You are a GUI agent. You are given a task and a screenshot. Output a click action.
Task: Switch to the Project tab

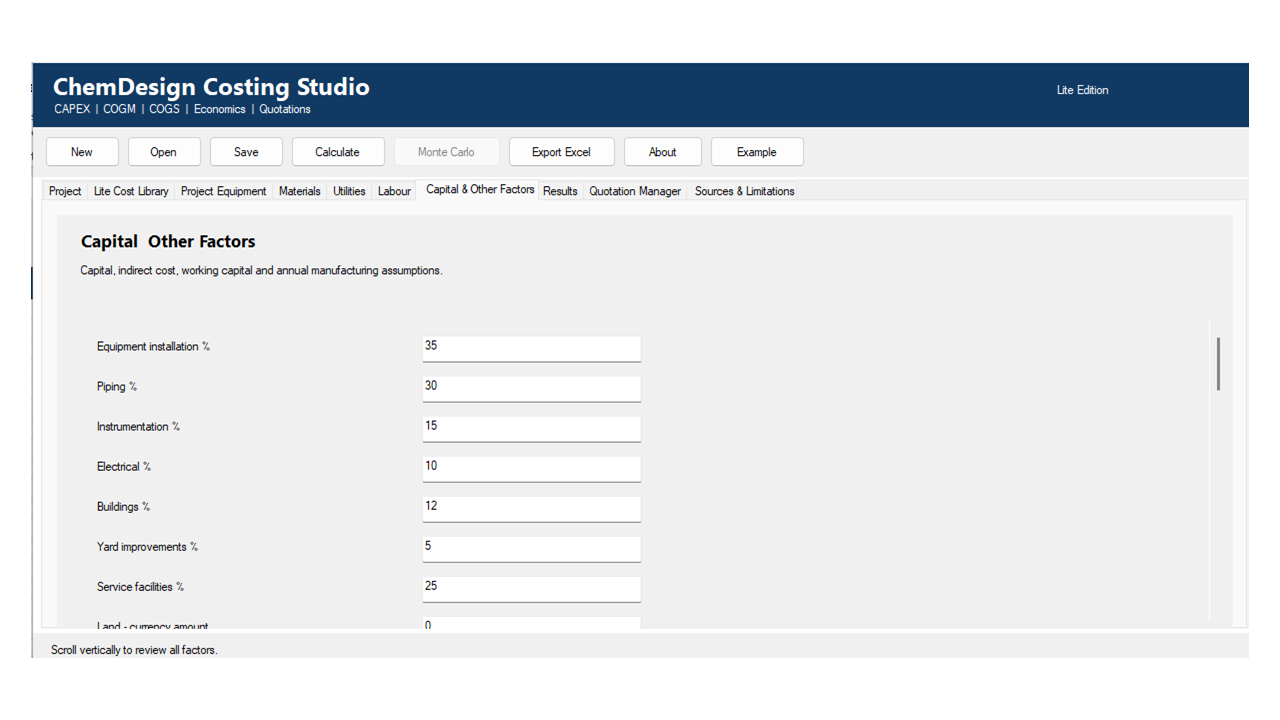tap(65, 191)
